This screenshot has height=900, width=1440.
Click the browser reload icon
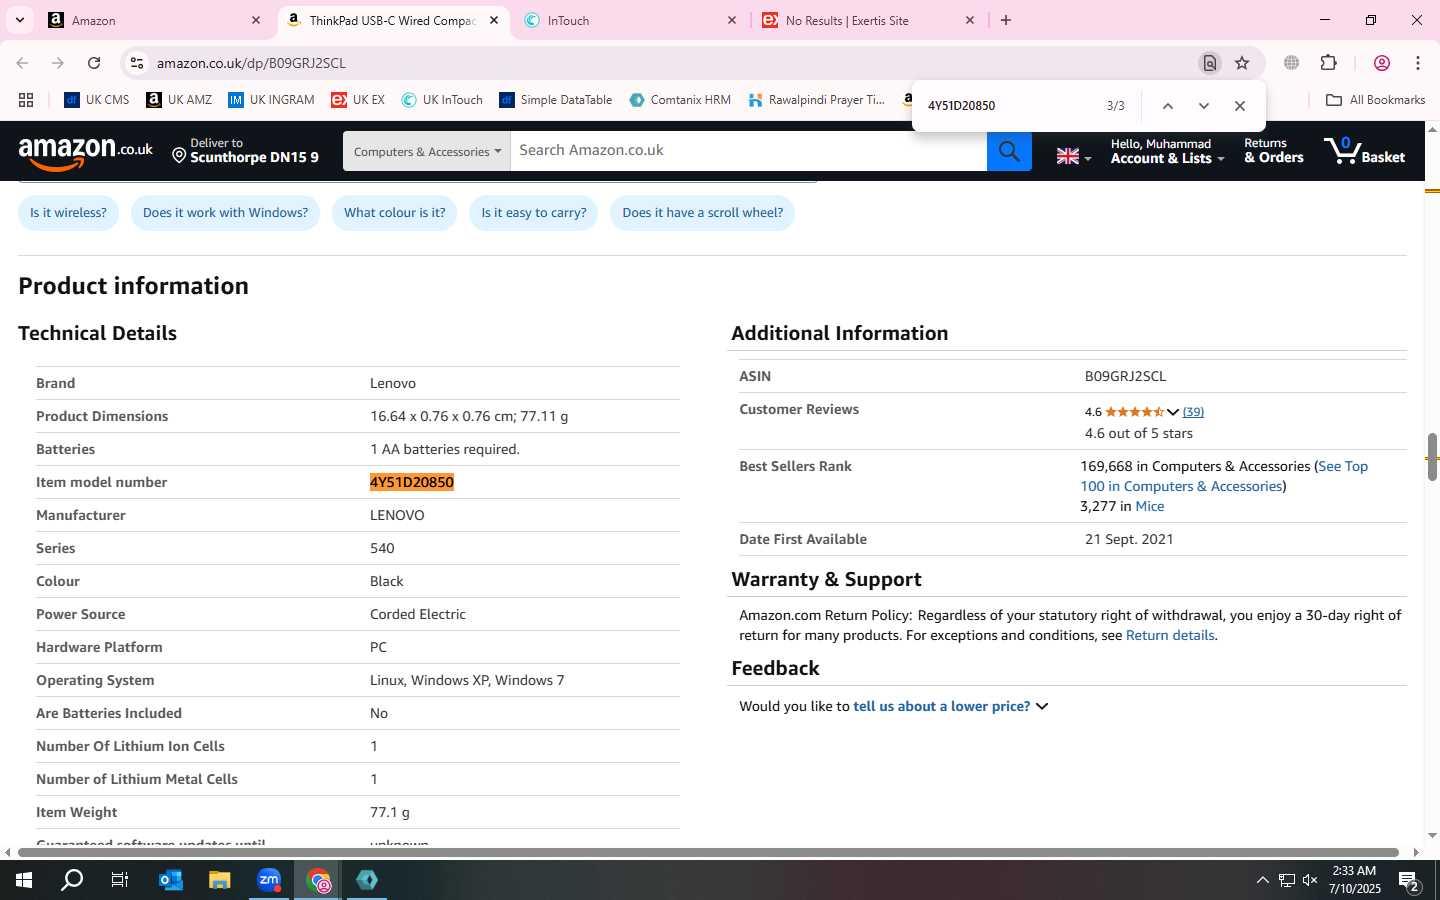click(x=94, y=63)
